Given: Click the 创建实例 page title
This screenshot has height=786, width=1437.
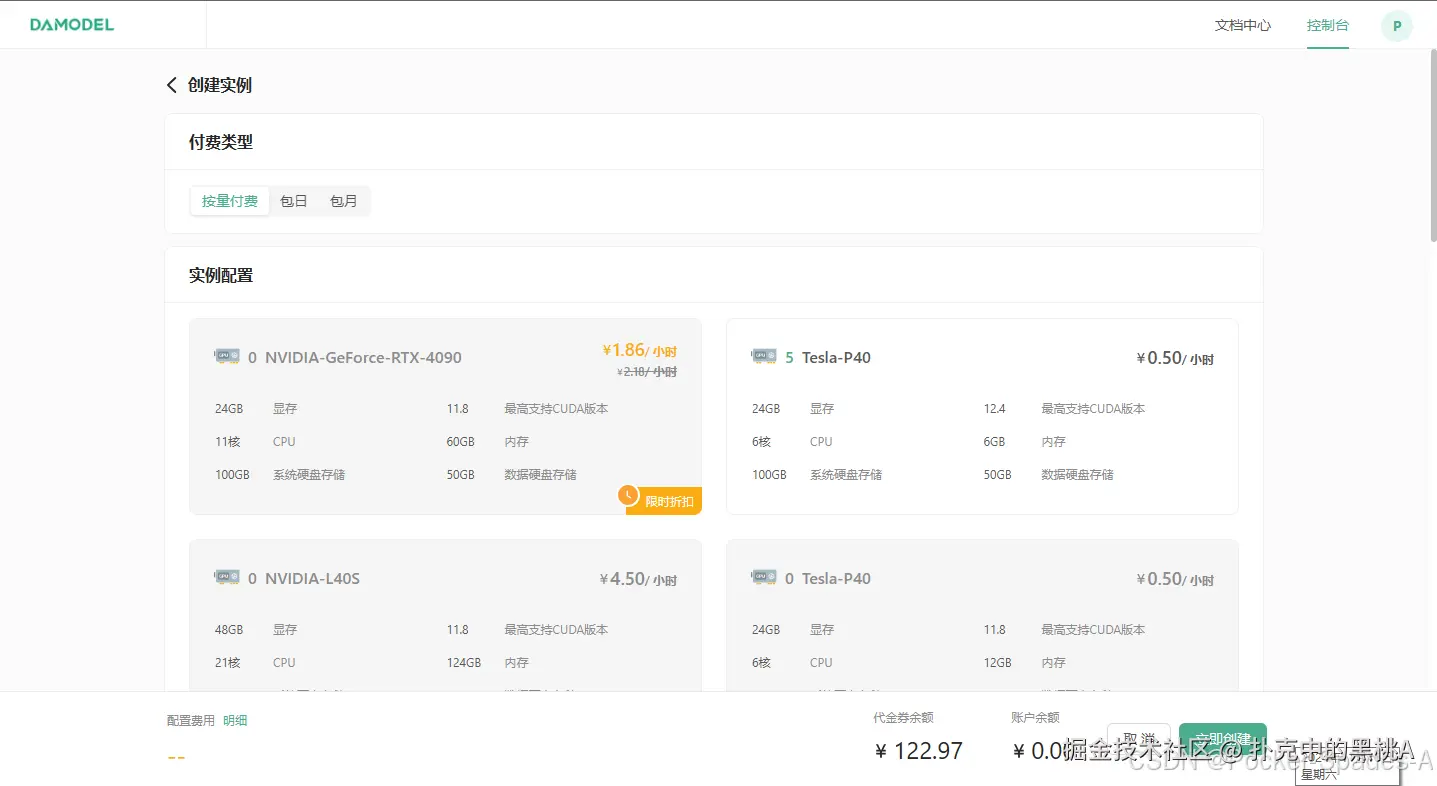Looking at the screenshot, I should [220, 85].
